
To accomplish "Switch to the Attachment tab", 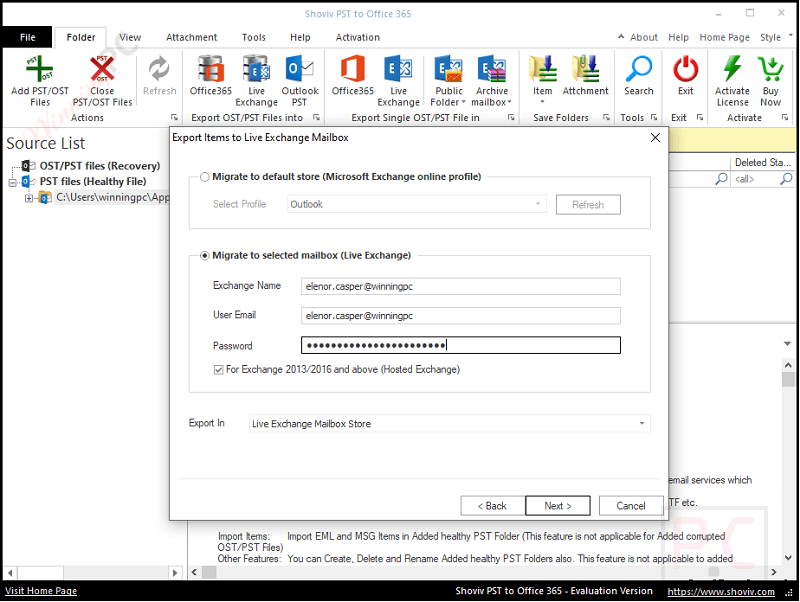I will [x=191, y=37].
